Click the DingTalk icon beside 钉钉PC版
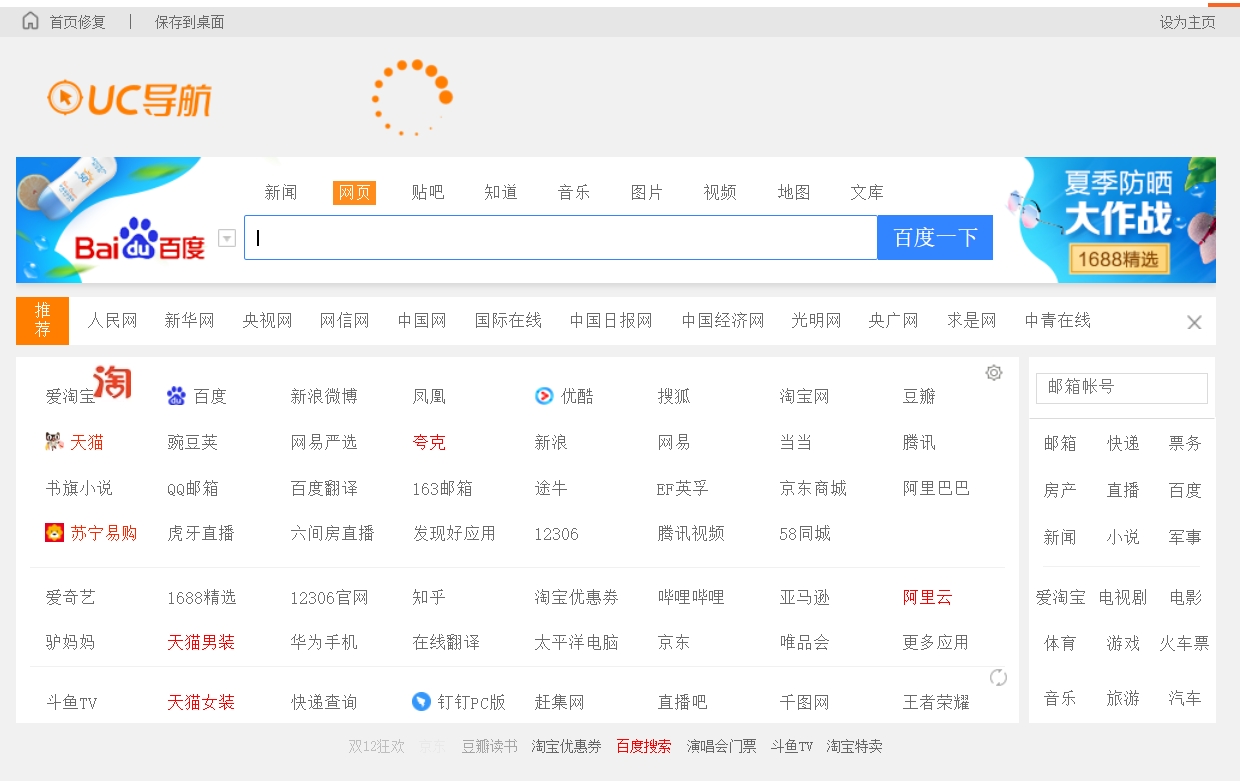The image size is (1240, 781). click(422, 702)
